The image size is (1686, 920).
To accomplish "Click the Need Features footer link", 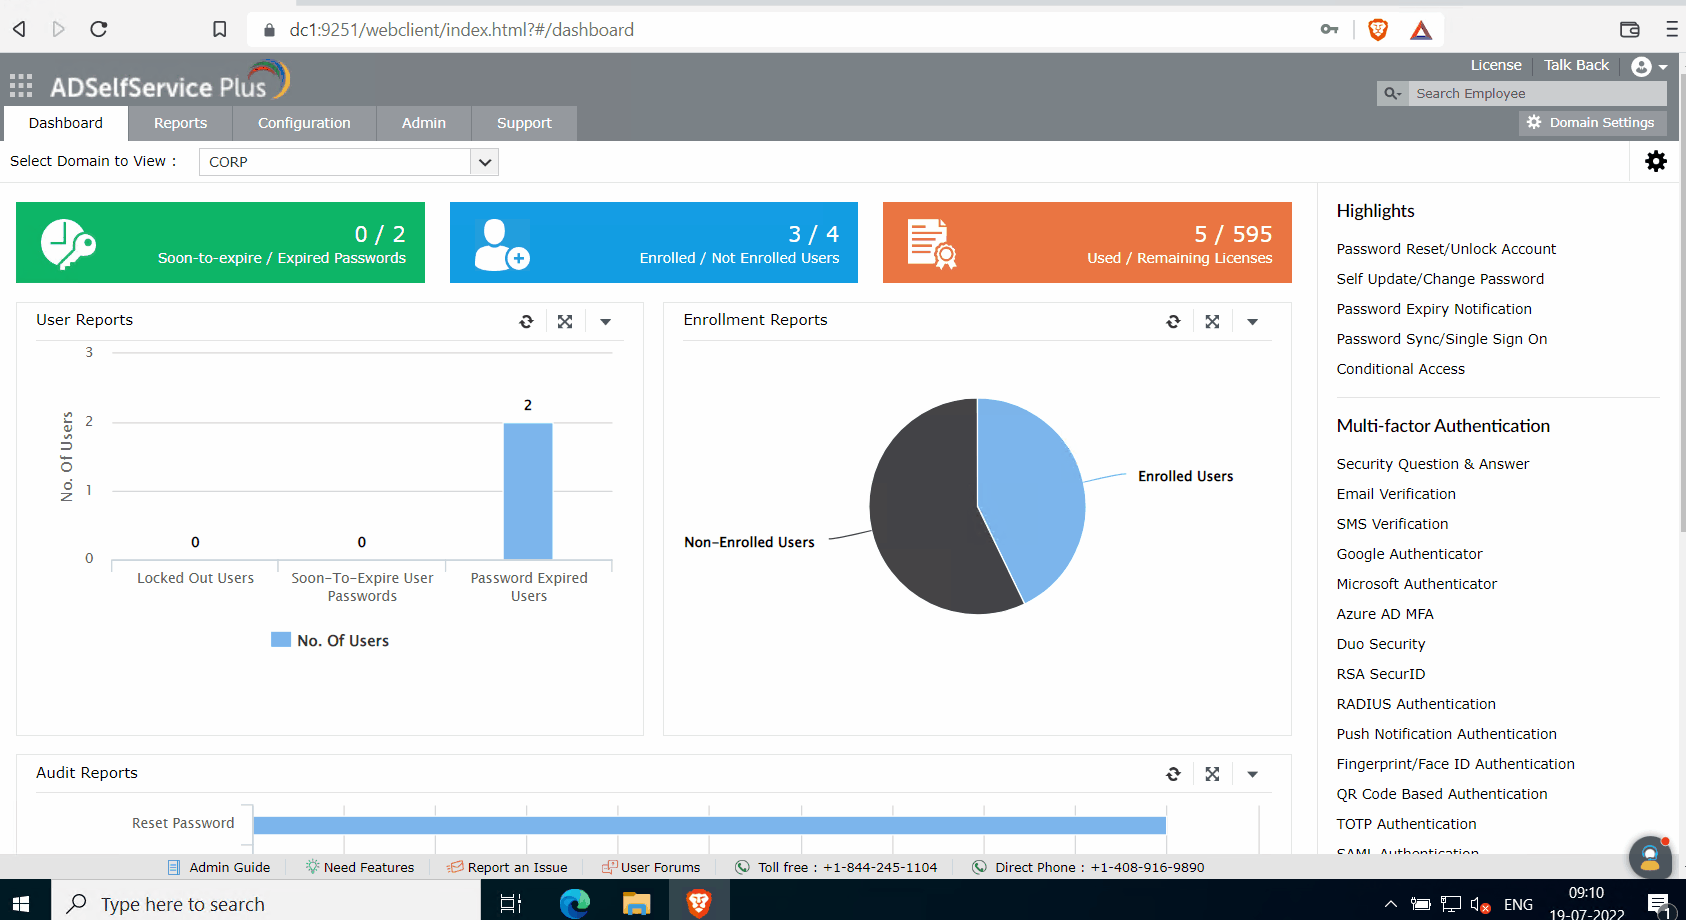I will [360, 867].
